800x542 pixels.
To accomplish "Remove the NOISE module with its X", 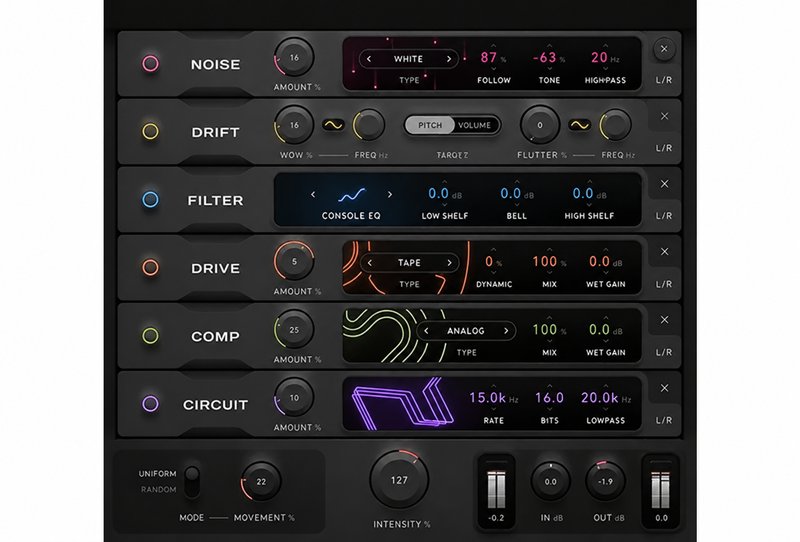I will [664, 49].
